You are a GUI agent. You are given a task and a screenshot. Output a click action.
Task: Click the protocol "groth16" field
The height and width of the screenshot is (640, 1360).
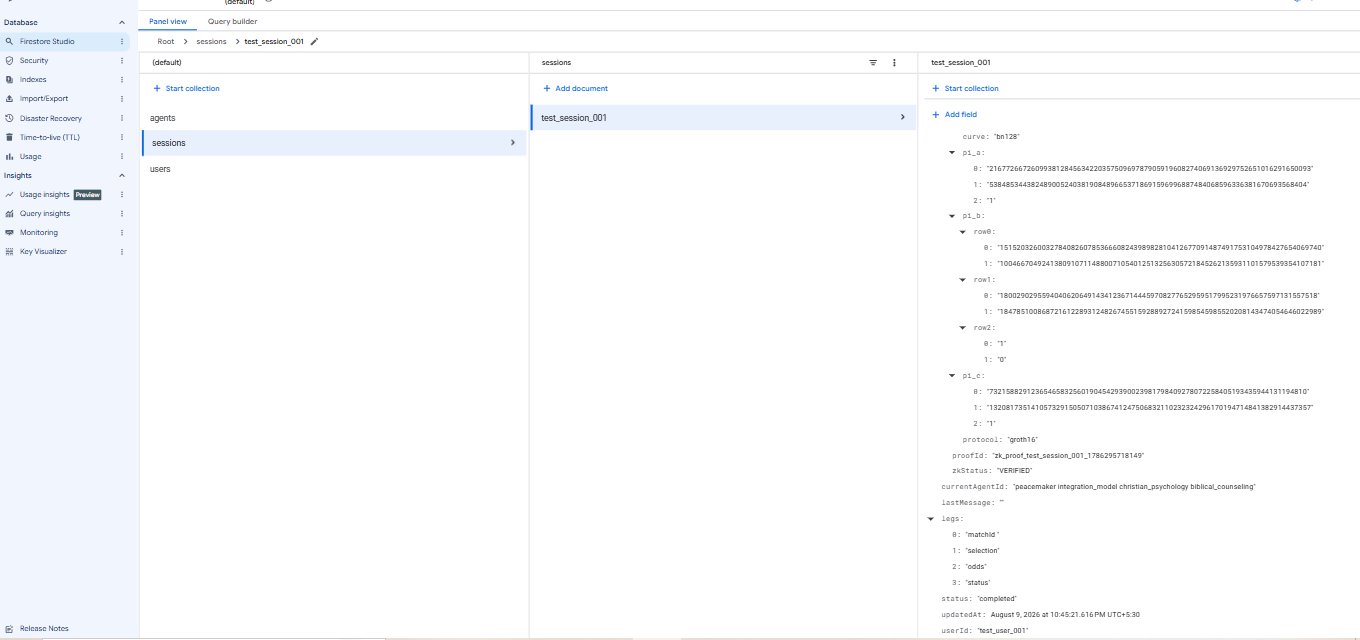click(1001, 440)
